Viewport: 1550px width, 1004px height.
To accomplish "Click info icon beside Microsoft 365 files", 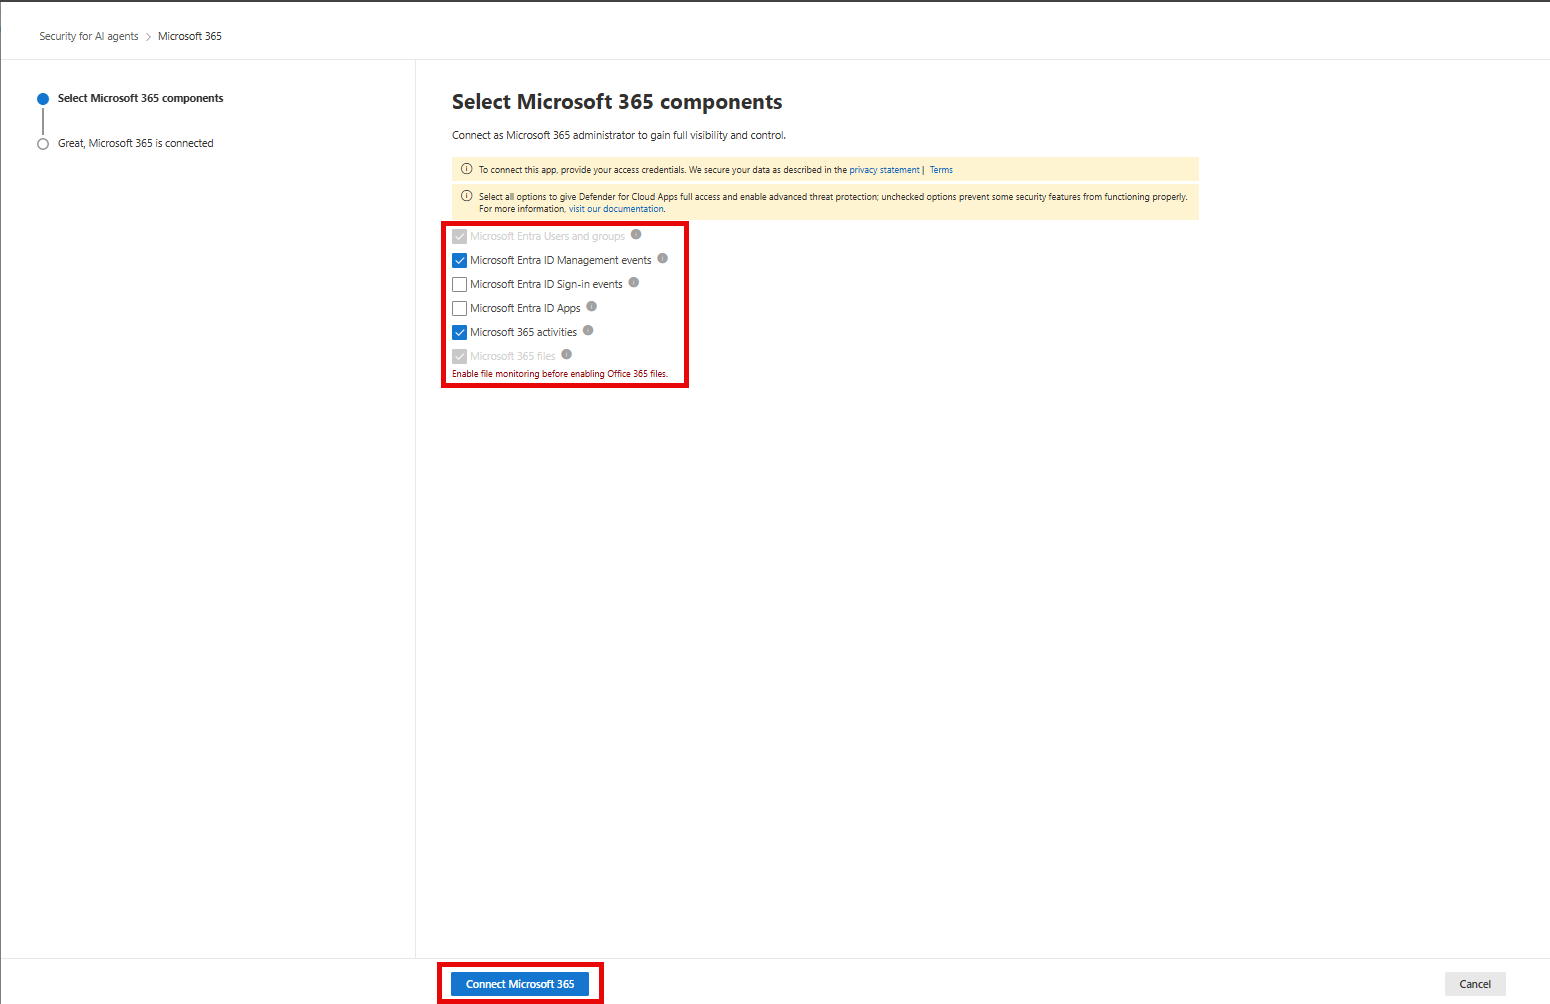I will 566,355.
